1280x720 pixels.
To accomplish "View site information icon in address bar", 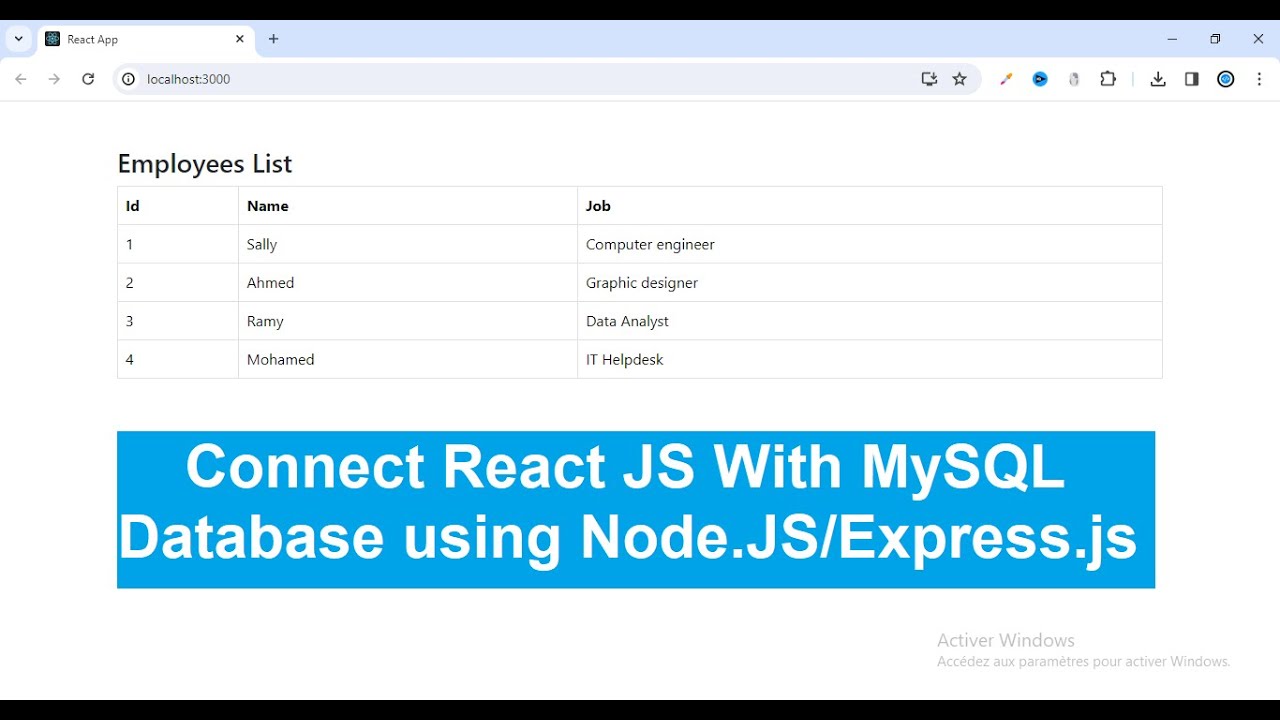I will coord(128,79).
